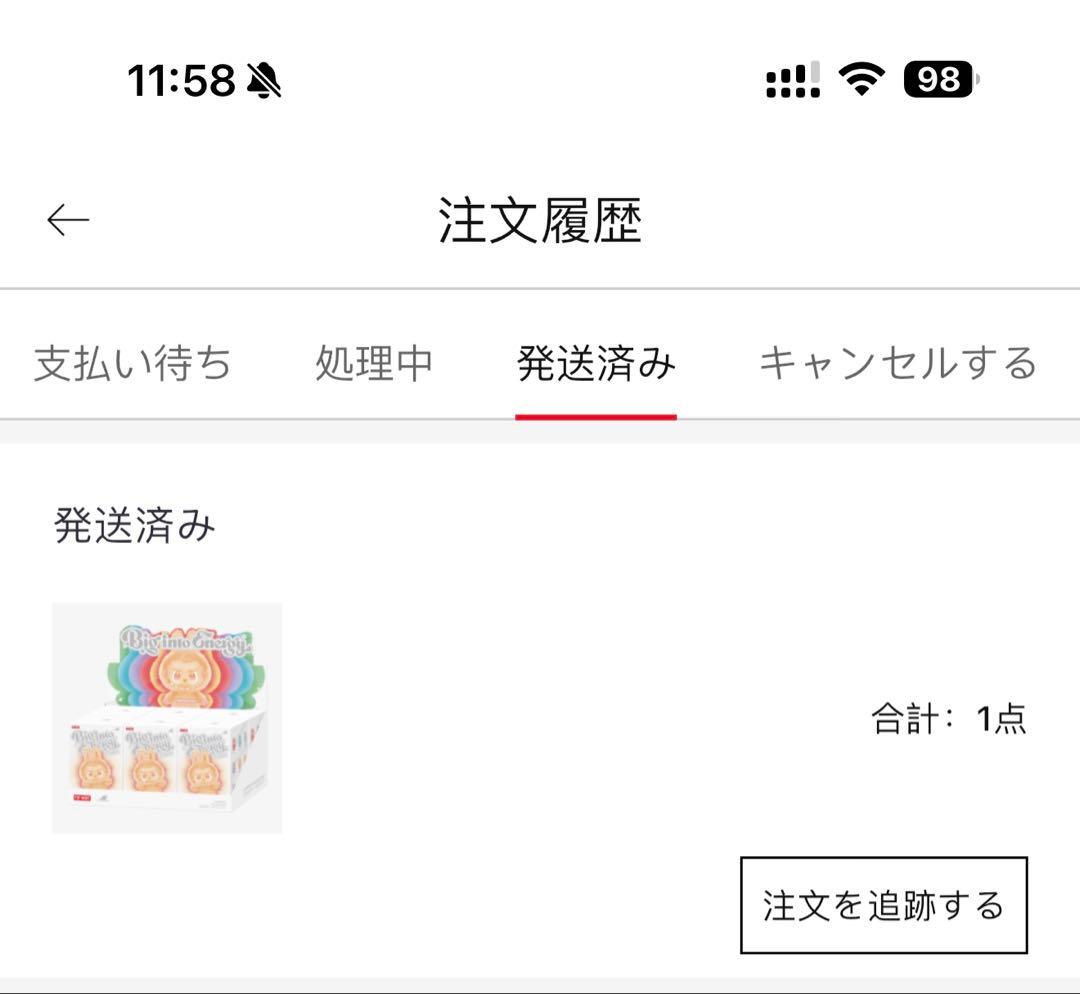This screenshot has height=994, width=1080.
Task: Open the 注文履歴 page title
Action: pos(540,218)
